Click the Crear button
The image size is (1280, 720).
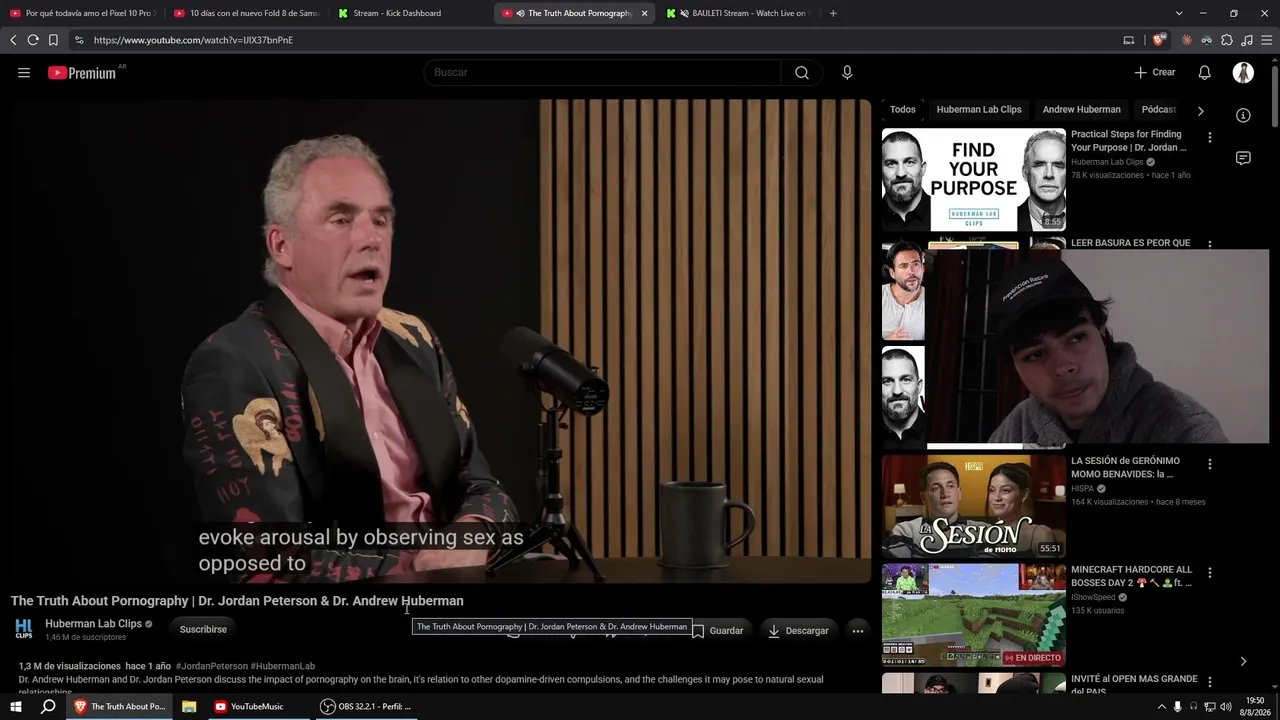tap(1155, 72)
